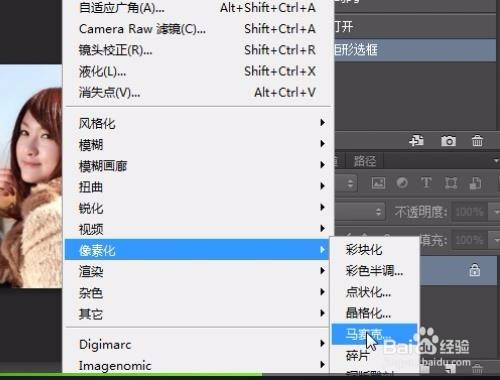The height and width of the screenshot is (380, 500).
Task: Open the opacity slider dropdown arrow
Action: [x=495, y=212]
